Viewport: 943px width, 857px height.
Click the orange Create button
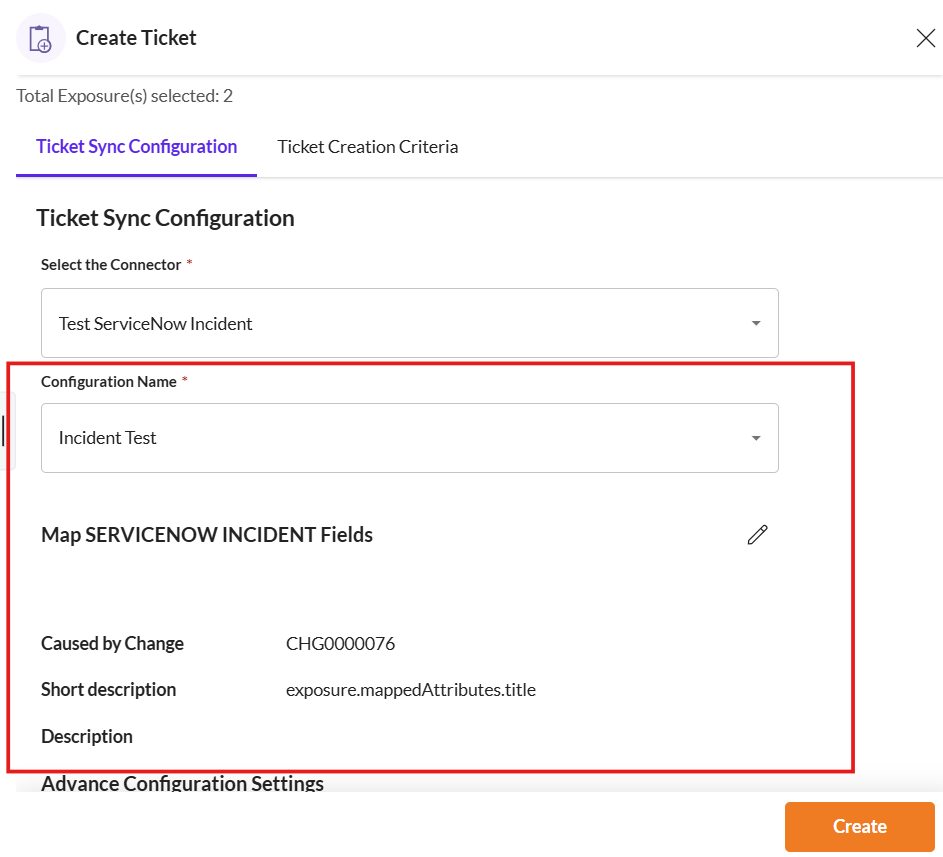pos(859,826)
